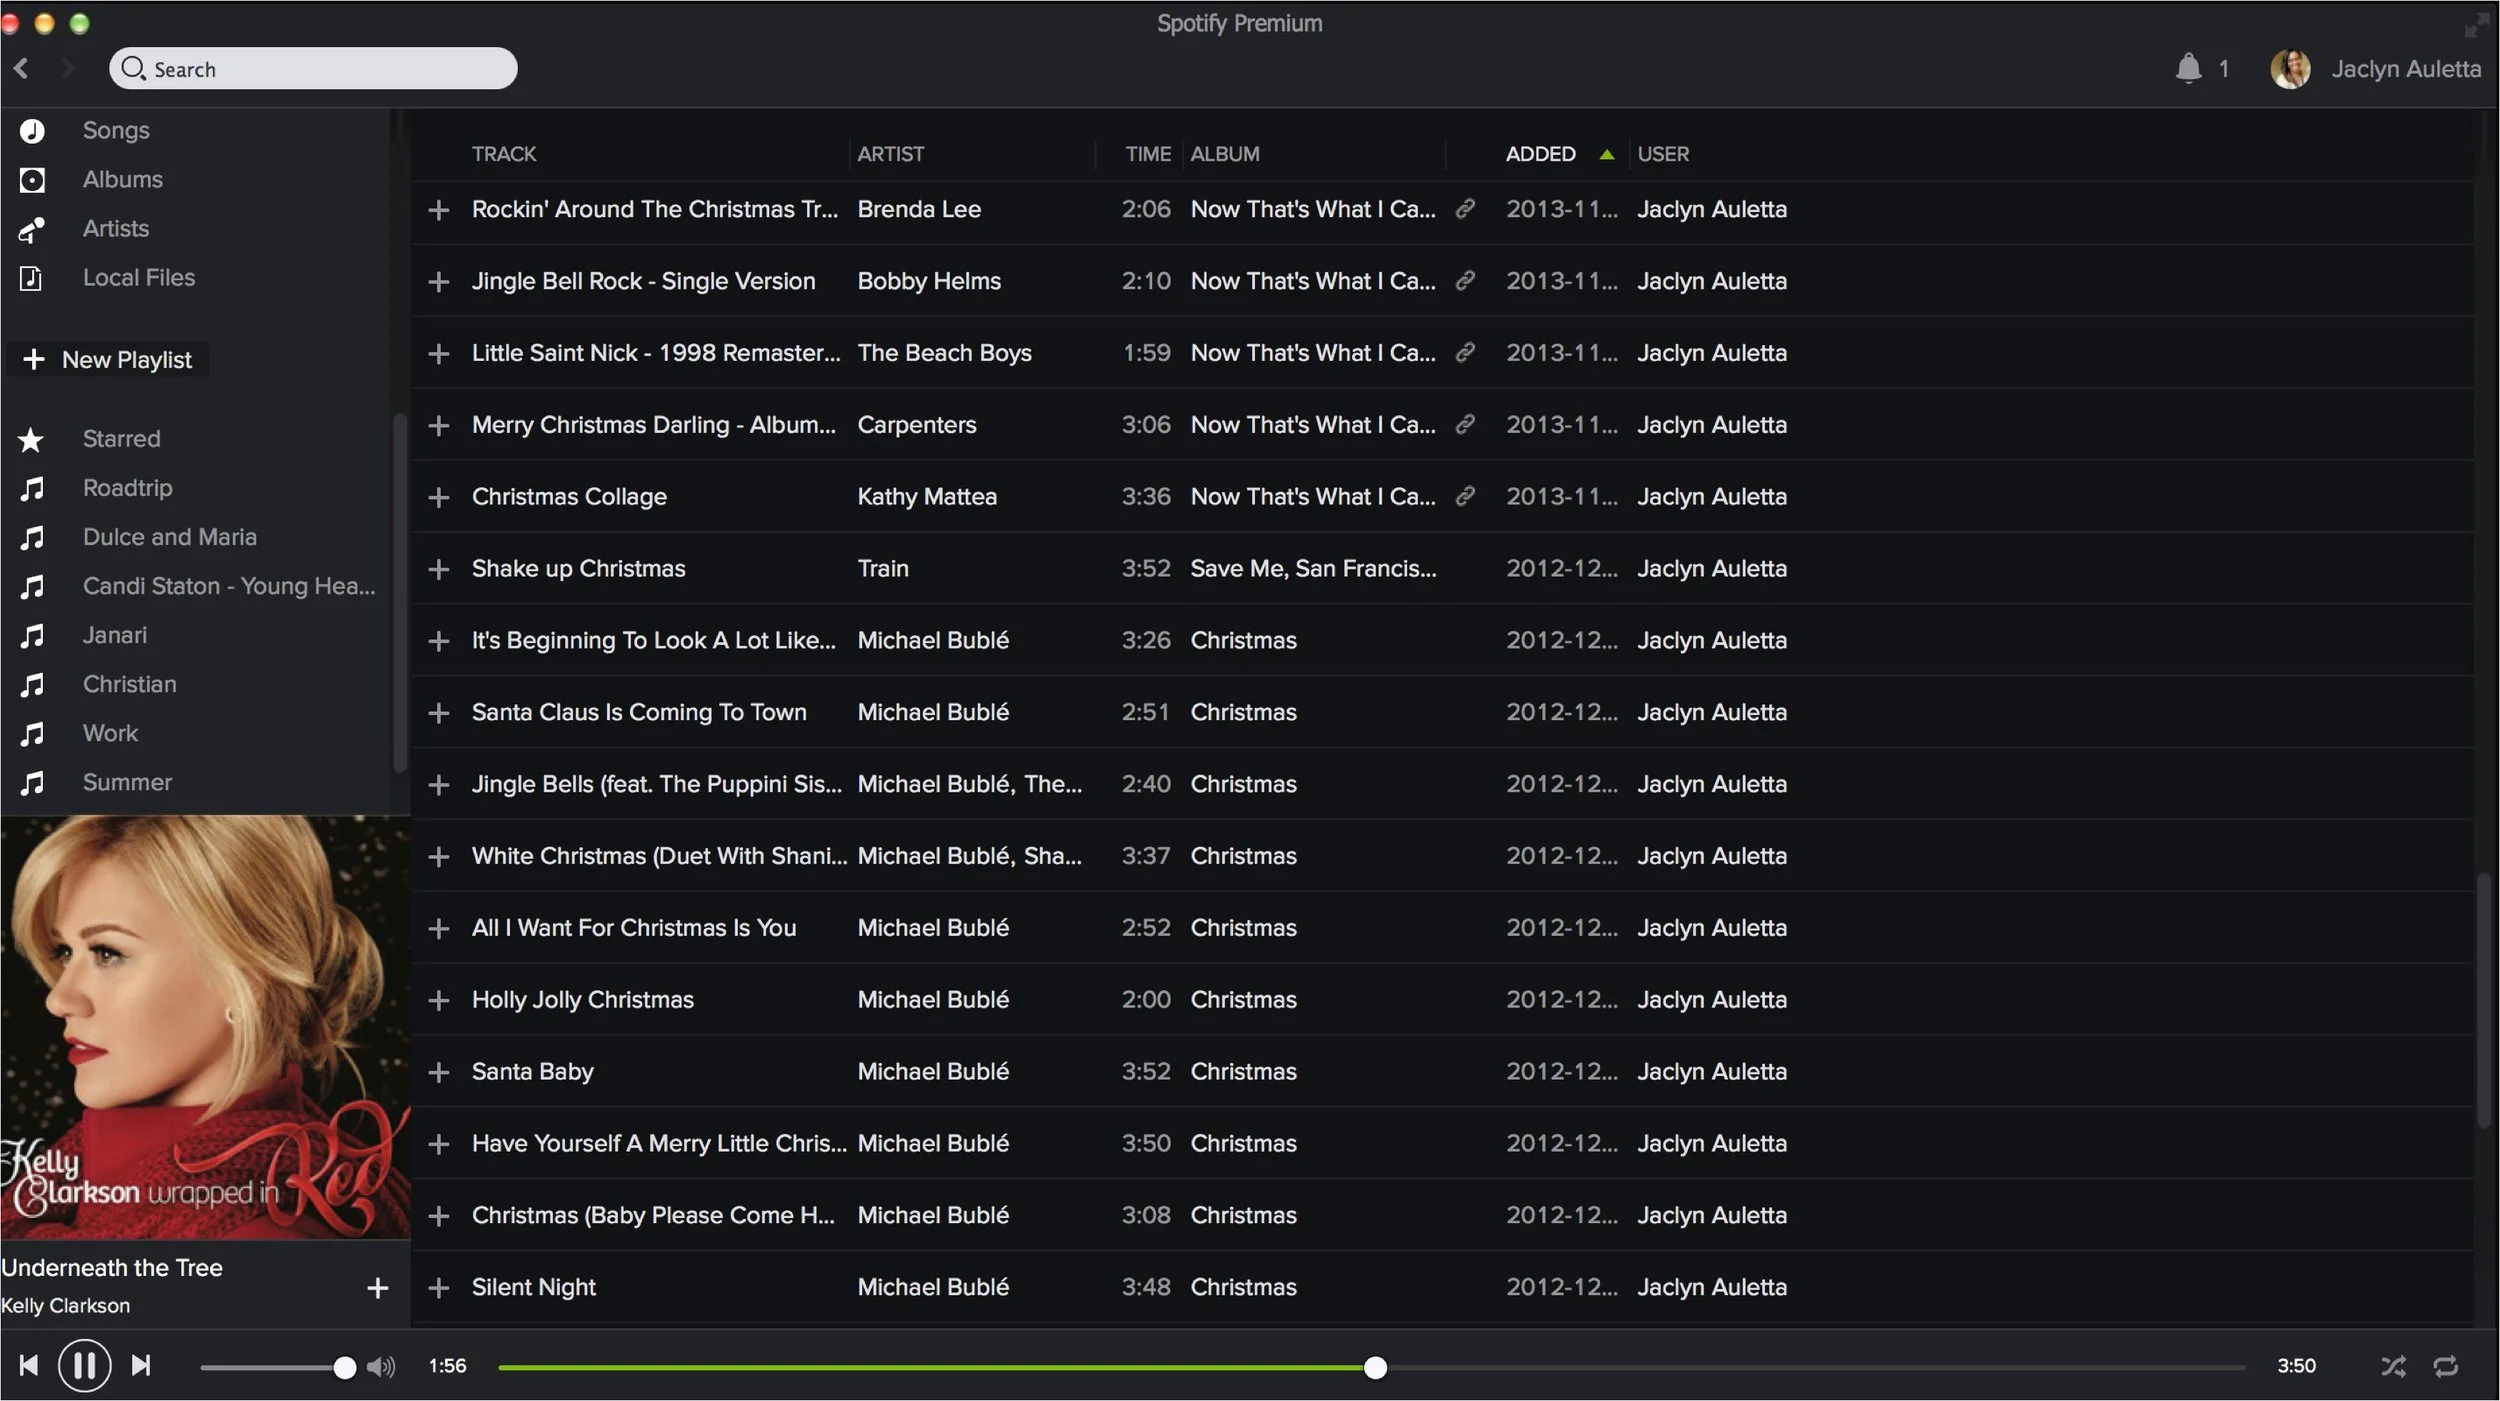This screenshot has height=1401, width=2500.
Task: Open Jaclyn Auletta's profile avatar
Action: [x=2290, y=68]
